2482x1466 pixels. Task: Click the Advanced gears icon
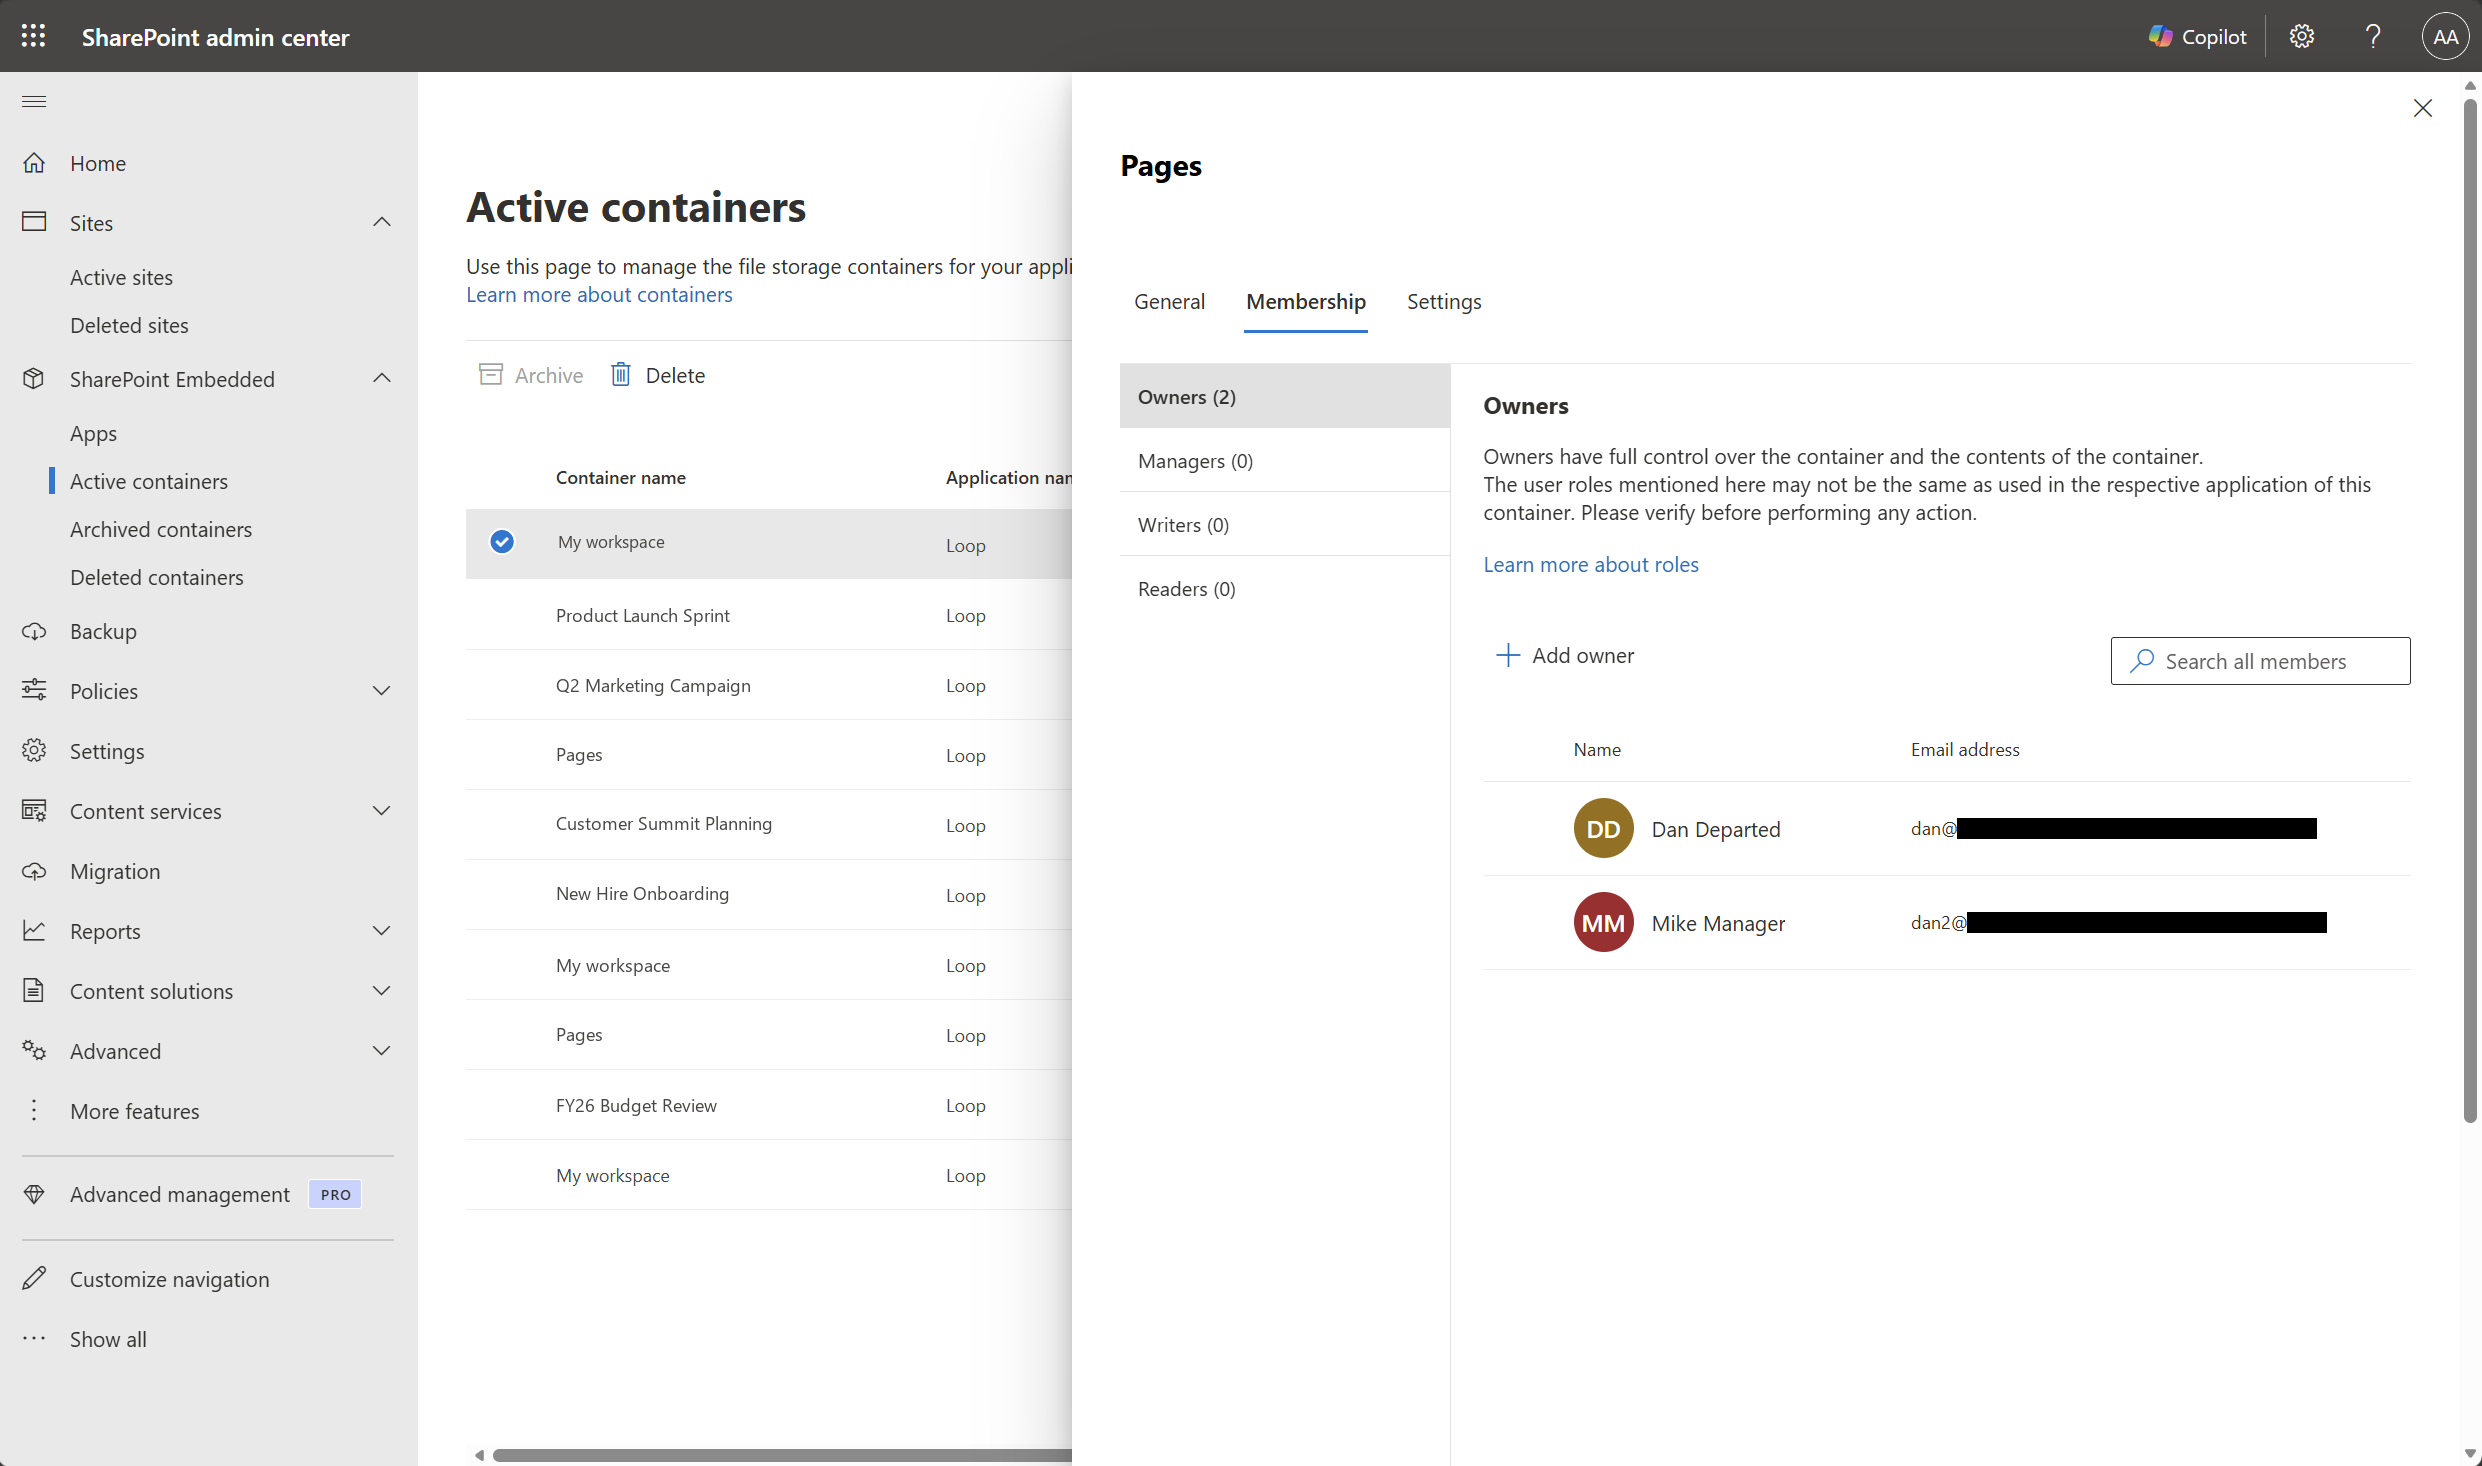click(34, 1050)
